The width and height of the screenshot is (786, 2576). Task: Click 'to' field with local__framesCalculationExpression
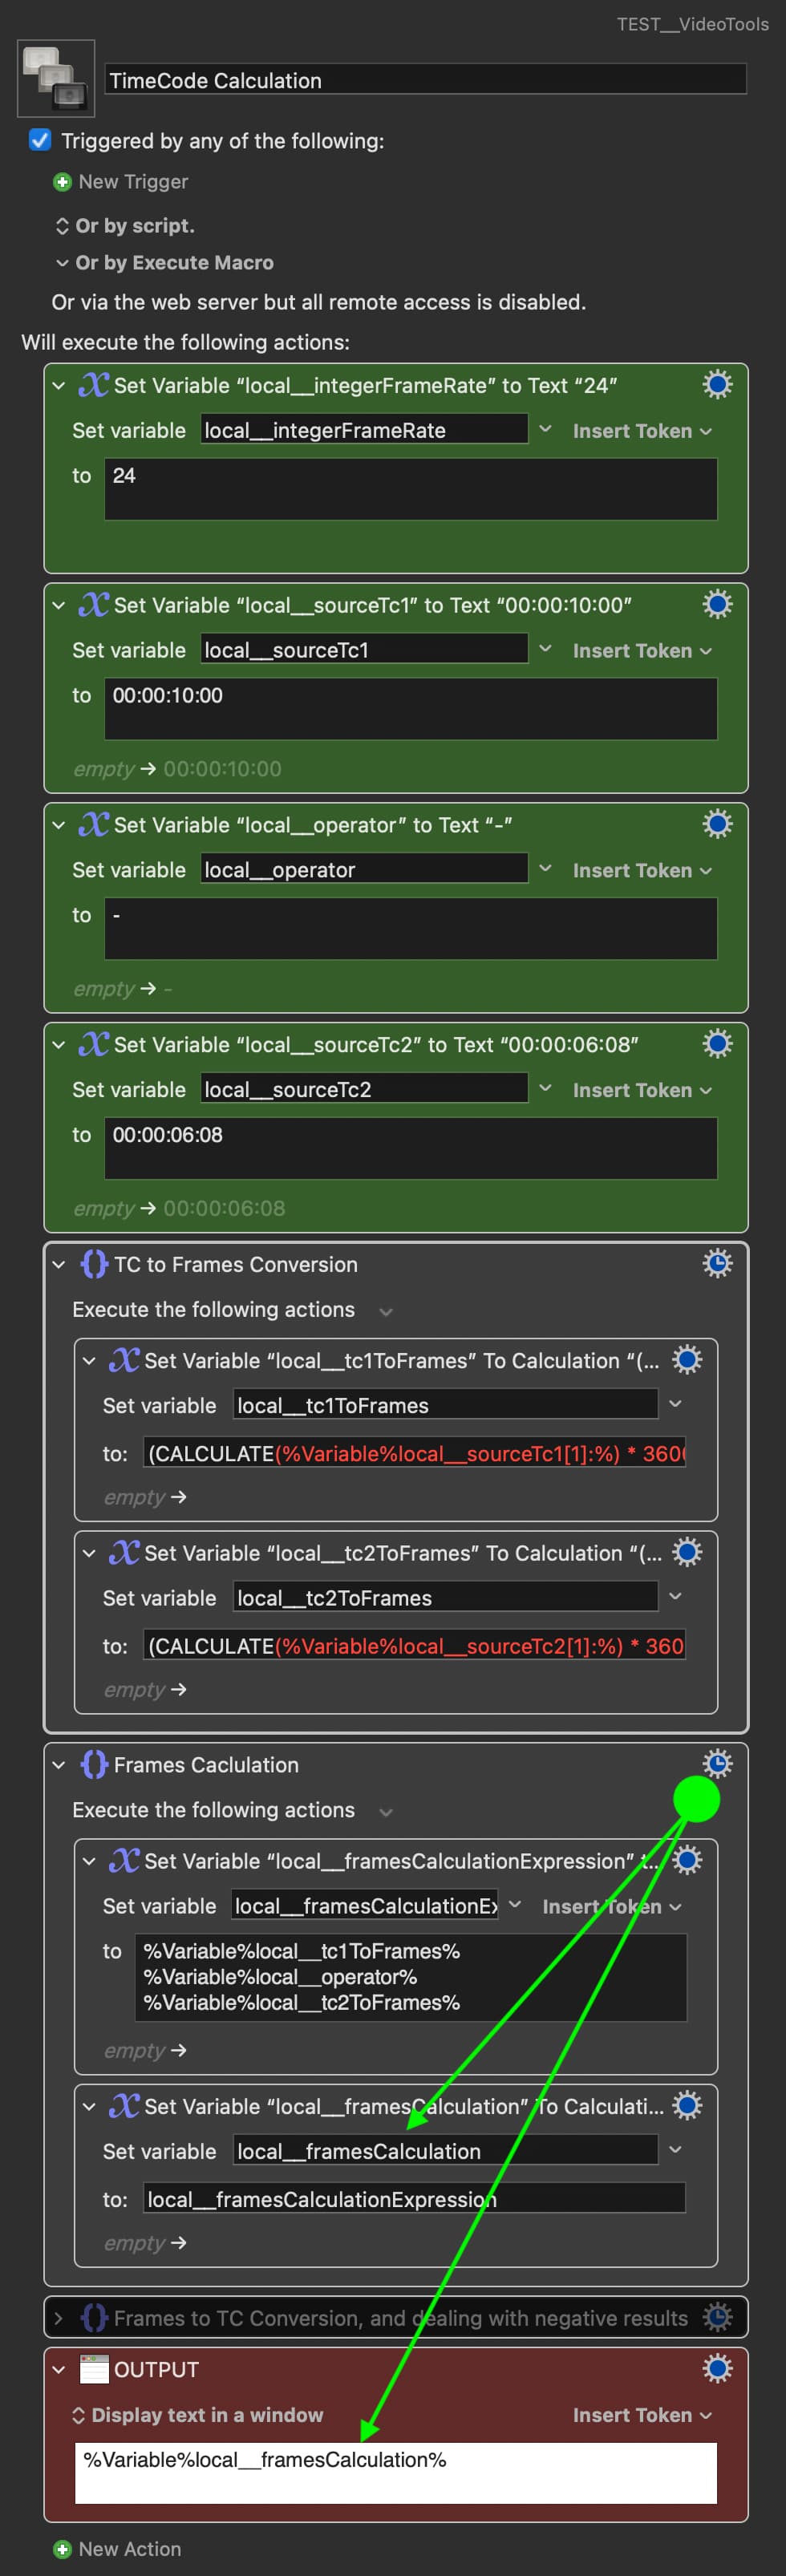(x=414, y=2199)
